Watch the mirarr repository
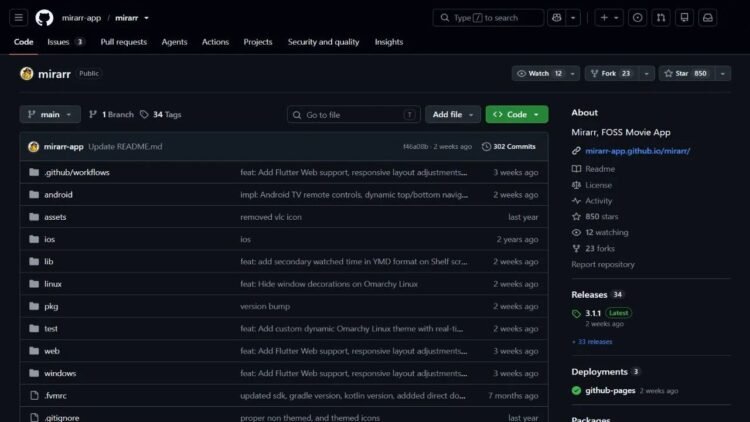Viewport: 750px width, 422px height. pyautogui.click(x=539, y=73)
